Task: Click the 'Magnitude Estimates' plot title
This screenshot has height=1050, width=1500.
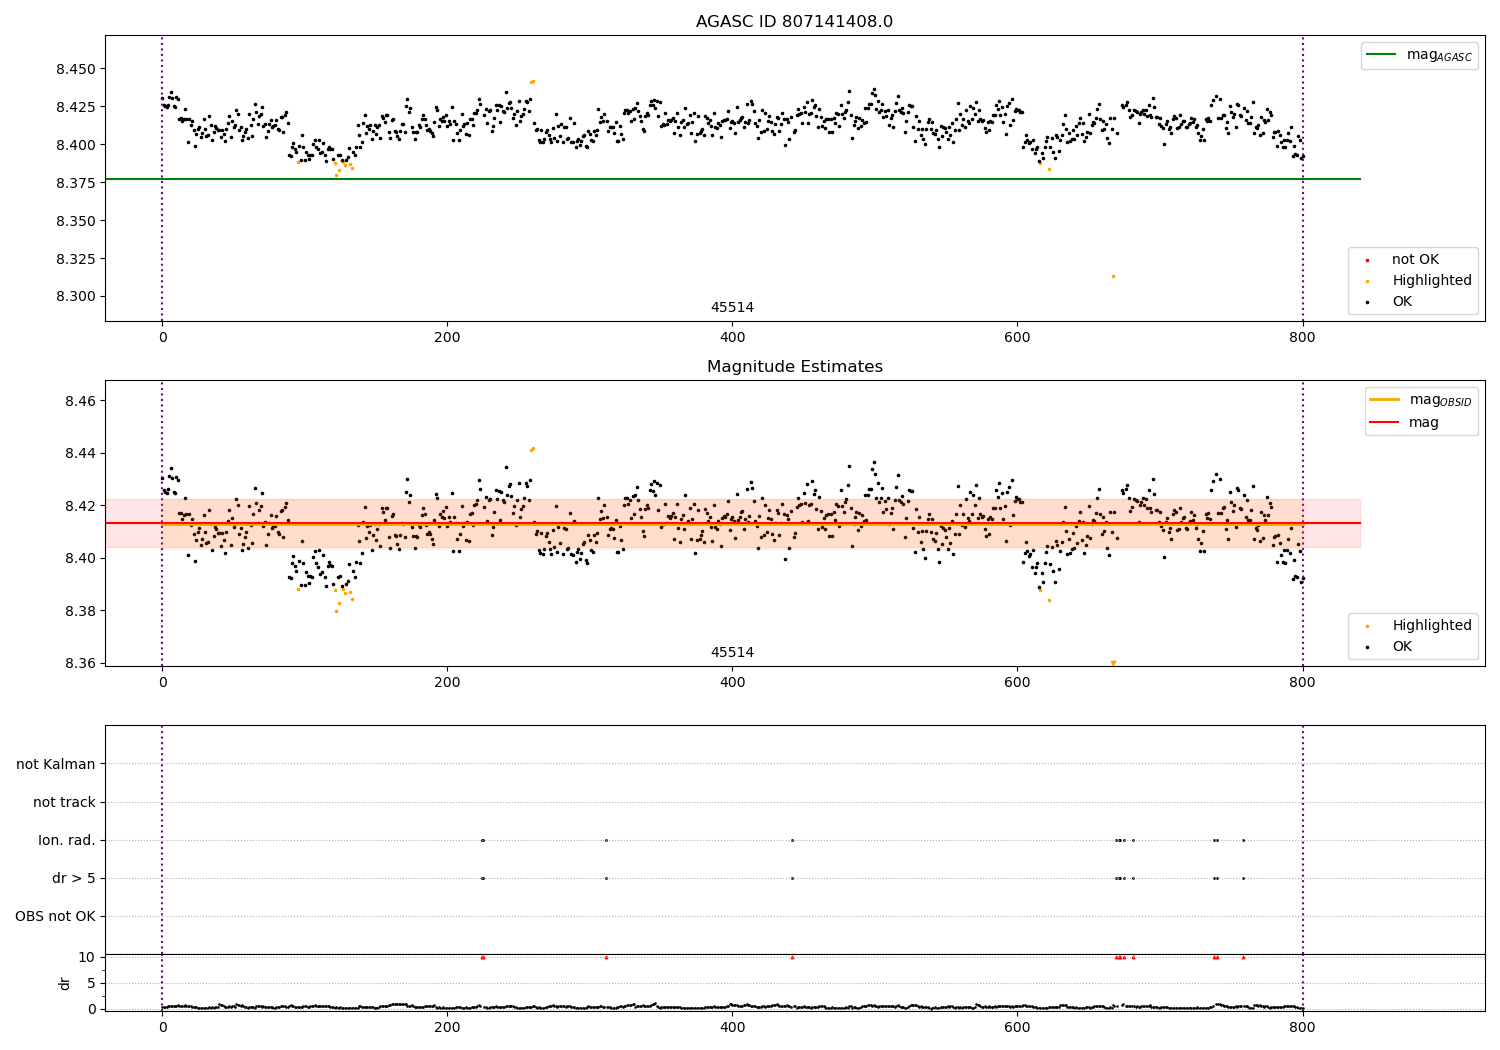Action: coord(794,367)
